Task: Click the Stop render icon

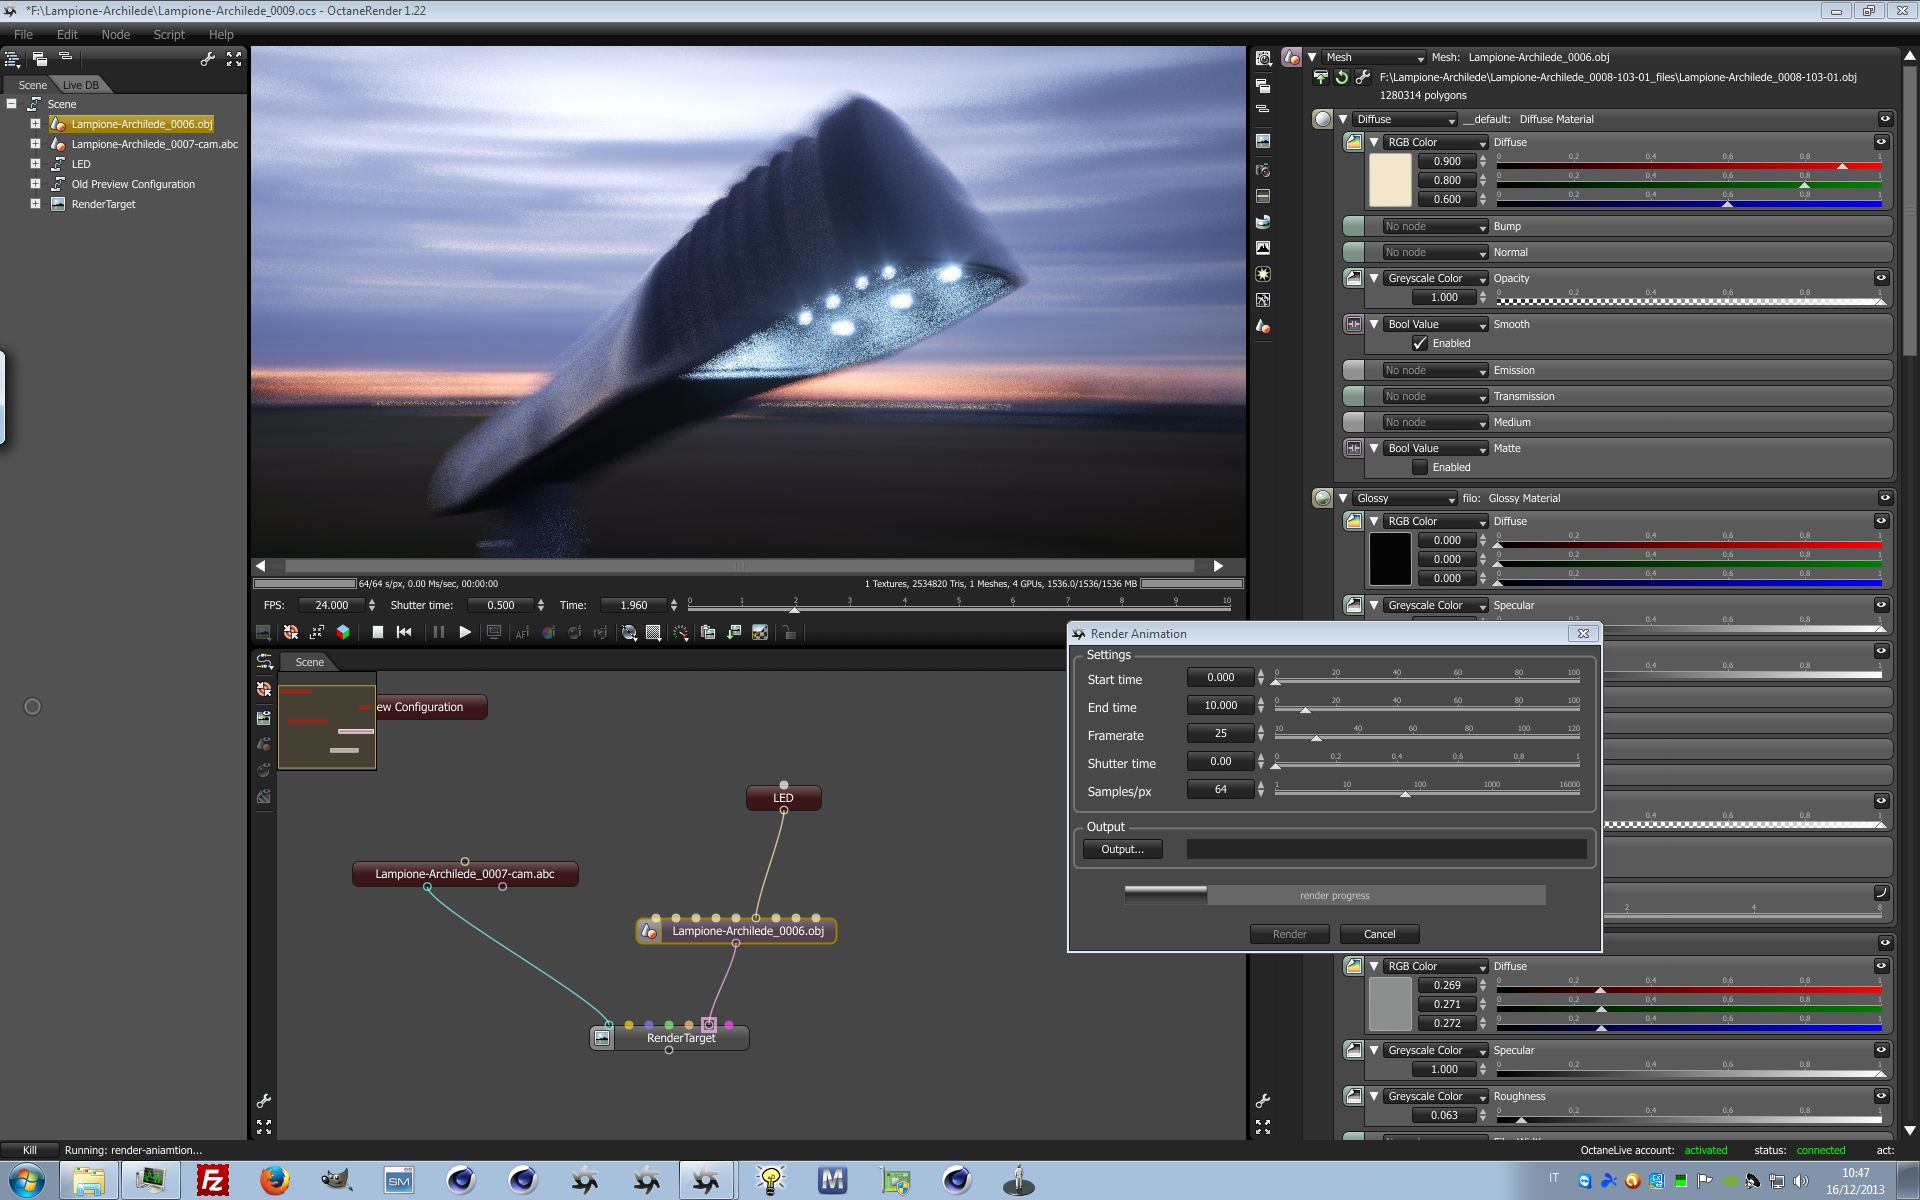Action: (378, 632)
